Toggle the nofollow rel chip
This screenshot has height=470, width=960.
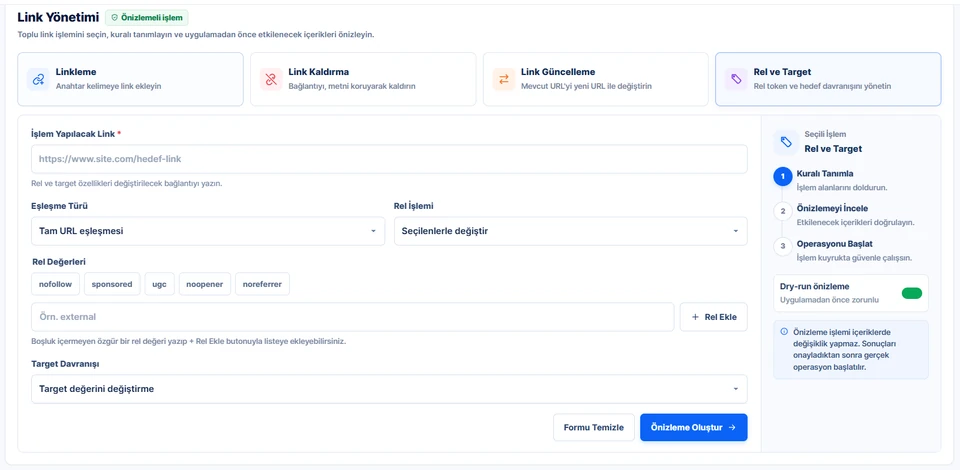(x=56, y=284)
